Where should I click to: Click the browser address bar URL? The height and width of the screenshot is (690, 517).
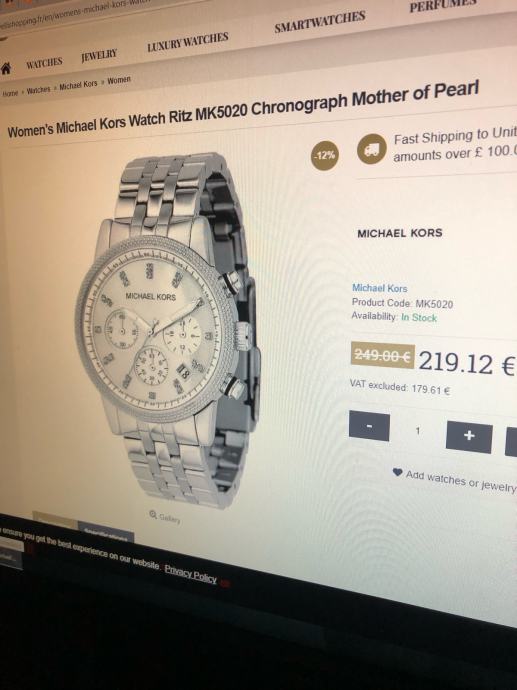click(x=75, y=13)
